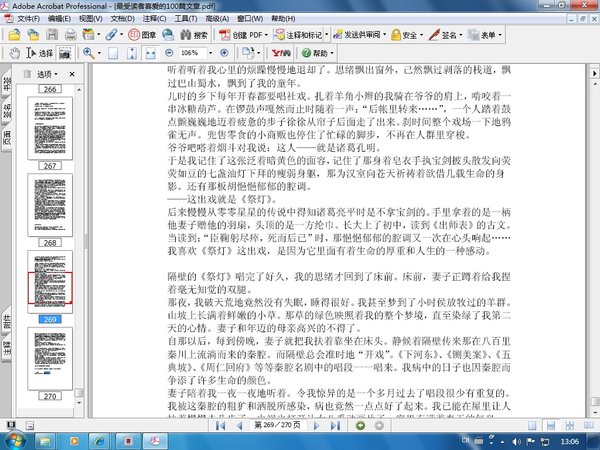Viewport: 600px width, 450px height.
Task: Click the 图章 stamp tool
Action: point(142,35)
